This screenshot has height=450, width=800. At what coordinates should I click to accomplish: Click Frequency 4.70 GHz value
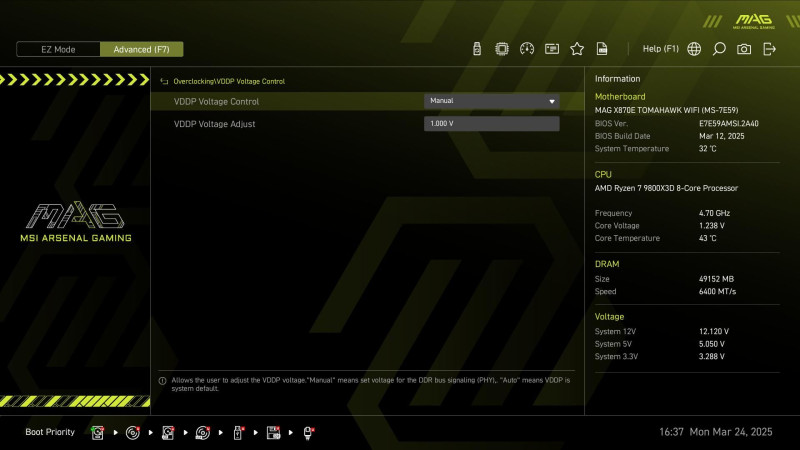tap(714, 213)
